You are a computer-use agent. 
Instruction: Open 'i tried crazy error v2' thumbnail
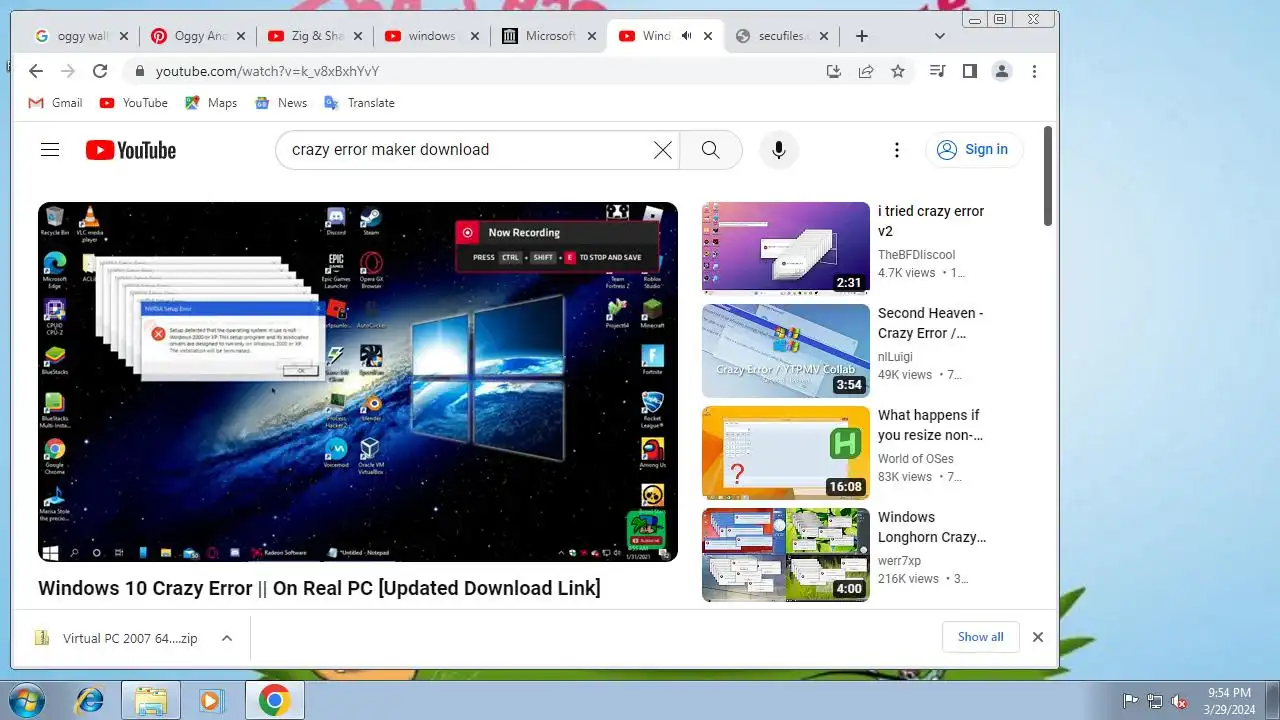pyautogui.click(x=786, y=247)
